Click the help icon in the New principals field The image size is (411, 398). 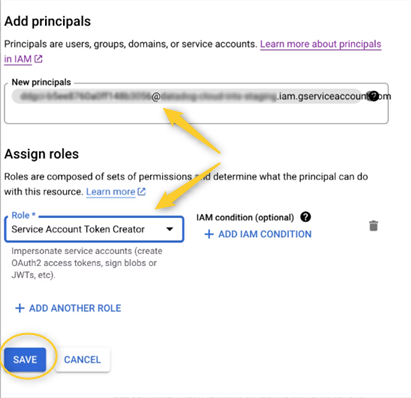[x=373, y=96]
